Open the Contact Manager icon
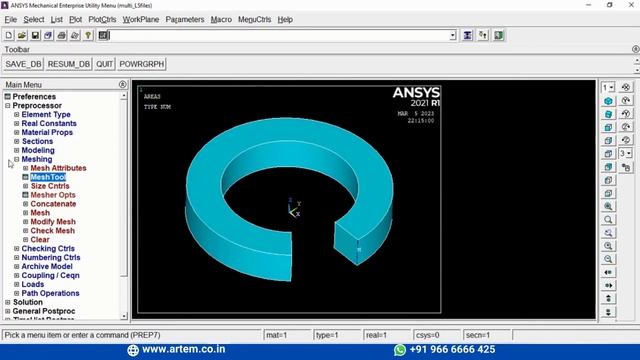This screenshot has height=360, width=640. (498, 36)
